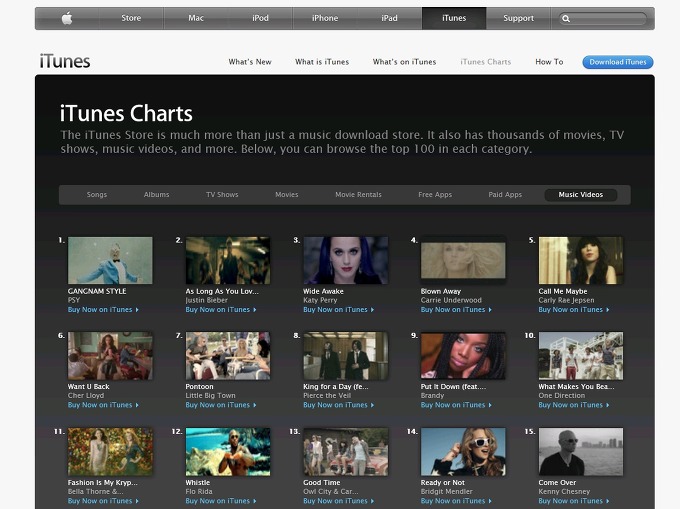Open the What's New link
The image size is (680, 509).
click(x=250, y=62)
